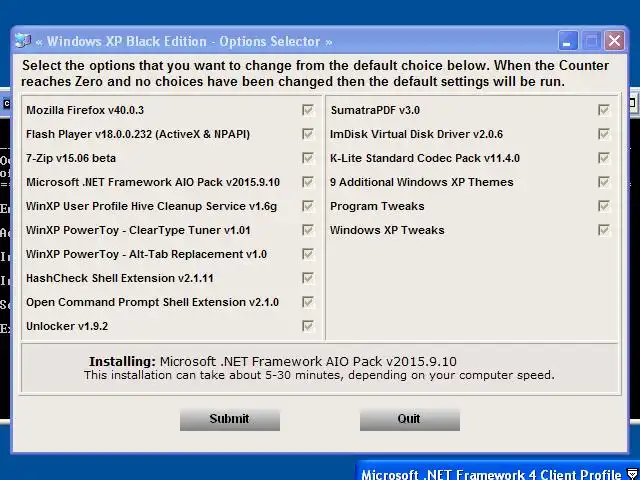Click the SumatraPDF v3.0 label
This screenshot has height=480, width=640.
tap(375, 110)
